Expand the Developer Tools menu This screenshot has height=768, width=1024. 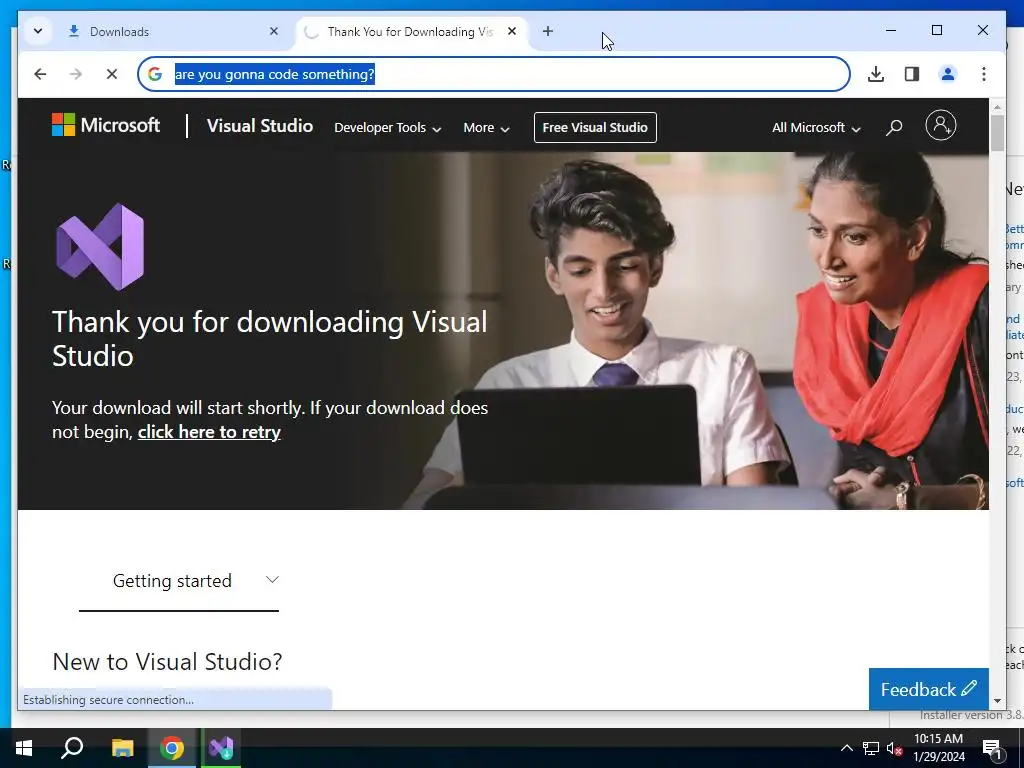[387, 127]
